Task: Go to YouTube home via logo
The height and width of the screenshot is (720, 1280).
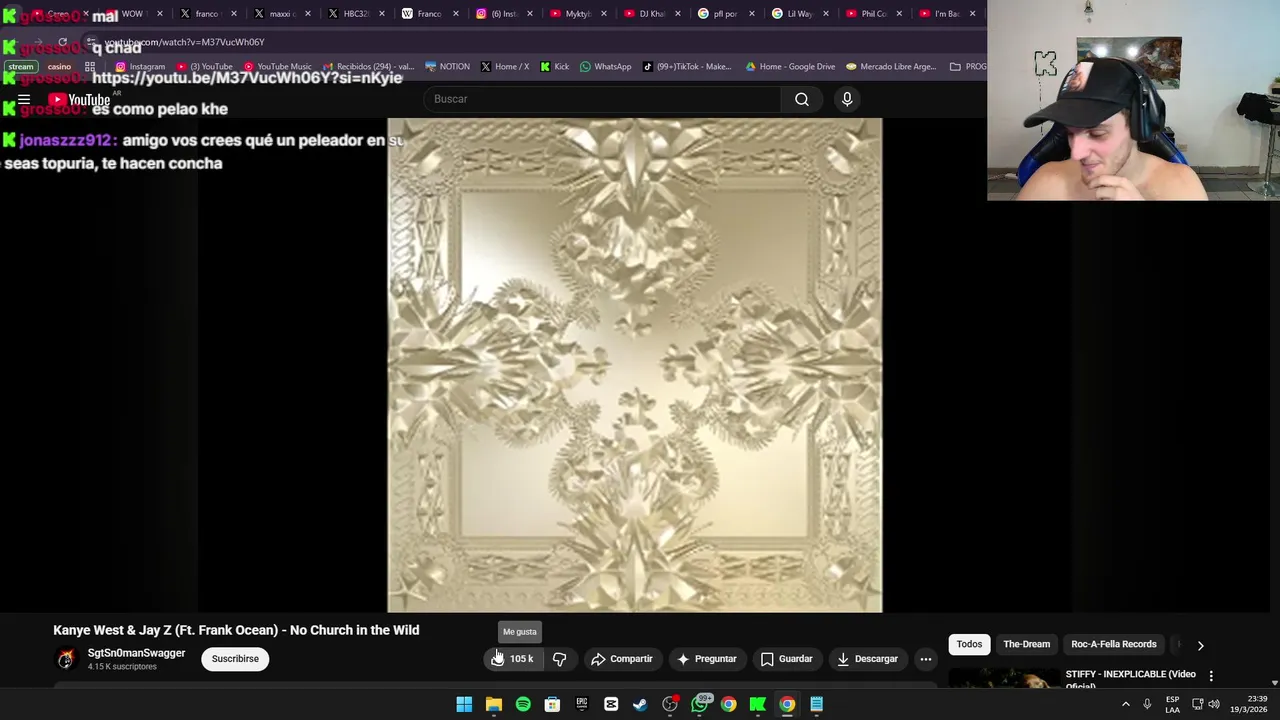Action: click(79, 99)
